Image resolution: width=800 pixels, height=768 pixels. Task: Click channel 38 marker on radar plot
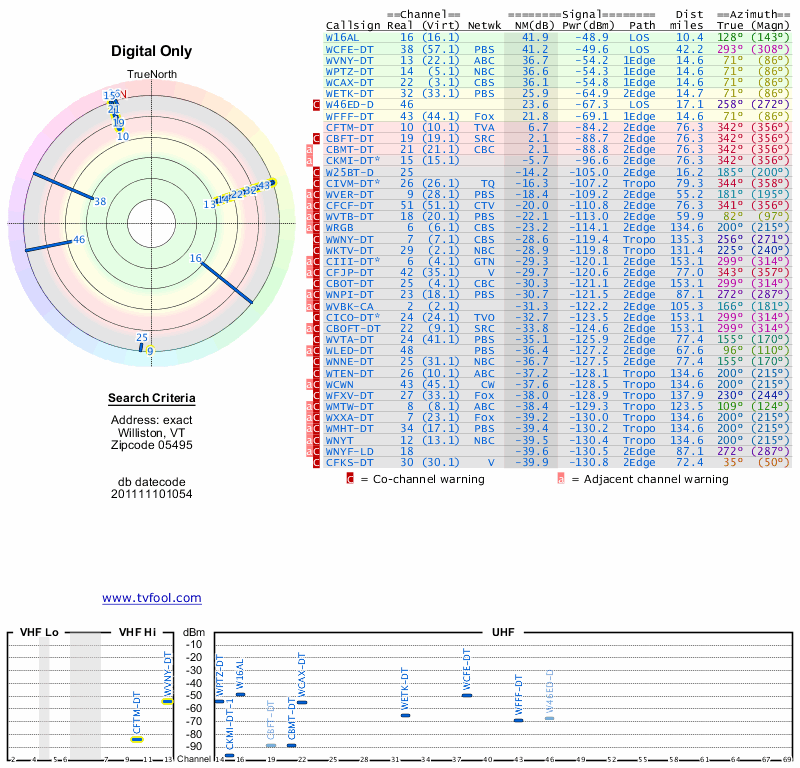click(x=99, y=201)
